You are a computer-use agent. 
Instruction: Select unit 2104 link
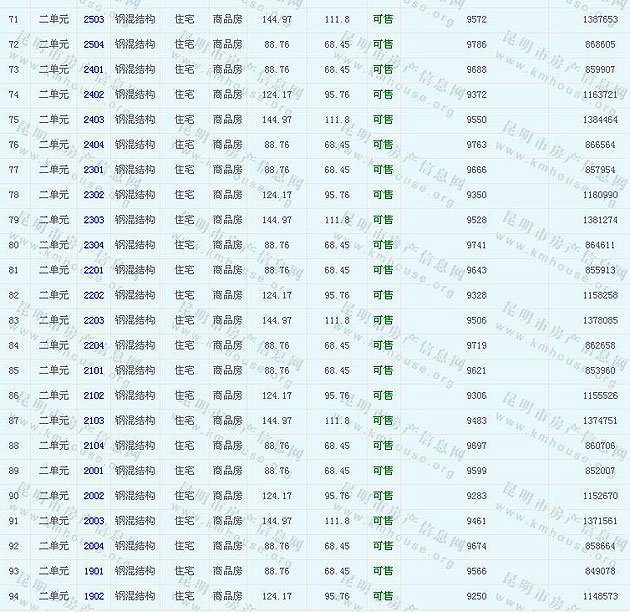click(x=93, y=446)
